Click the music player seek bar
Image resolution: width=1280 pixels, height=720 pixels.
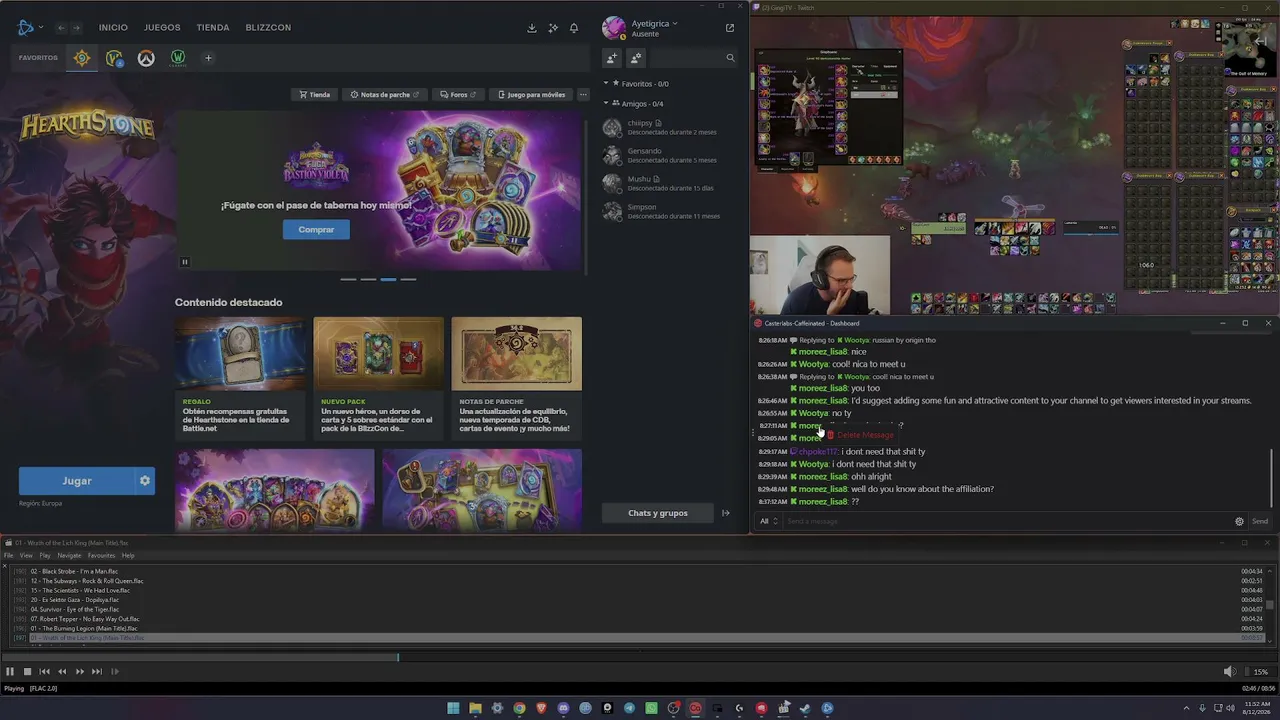coord(640,657)
